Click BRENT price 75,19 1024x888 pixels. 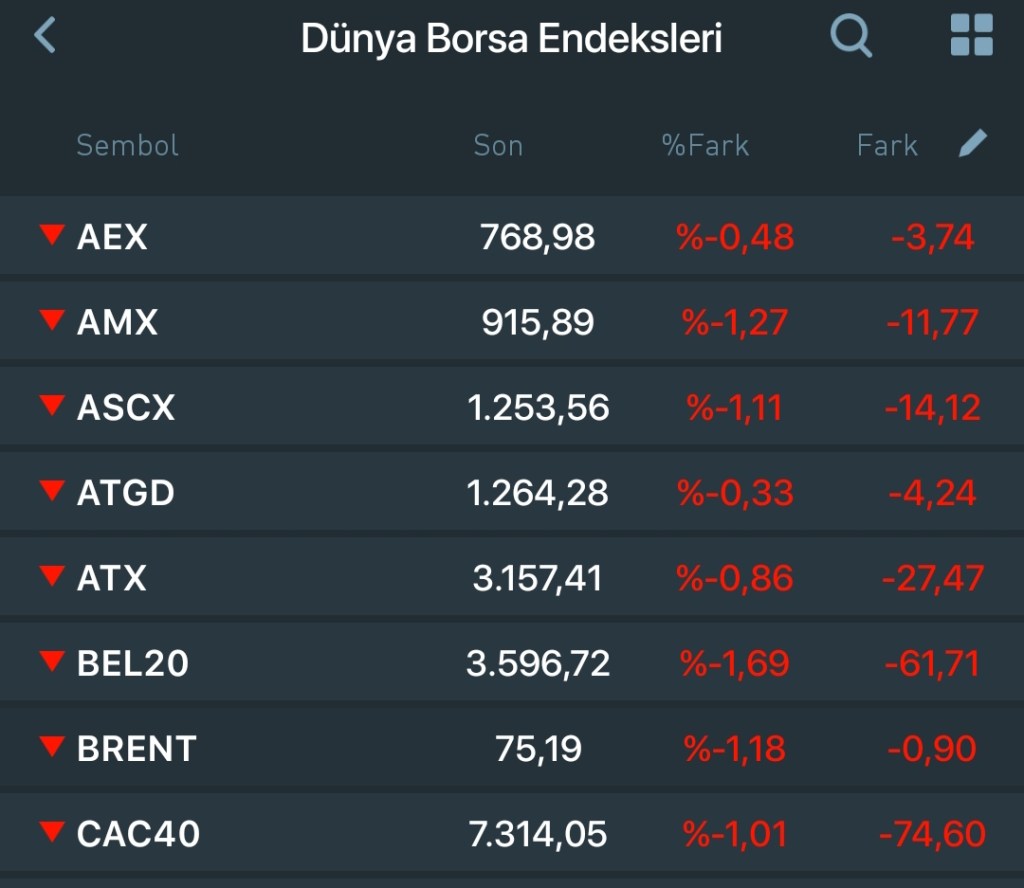click(x=538, y=748)
